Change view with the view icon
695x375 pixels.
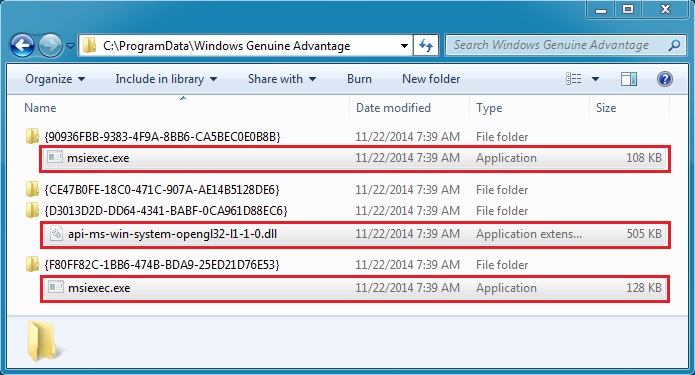click(x=574, y=79)
